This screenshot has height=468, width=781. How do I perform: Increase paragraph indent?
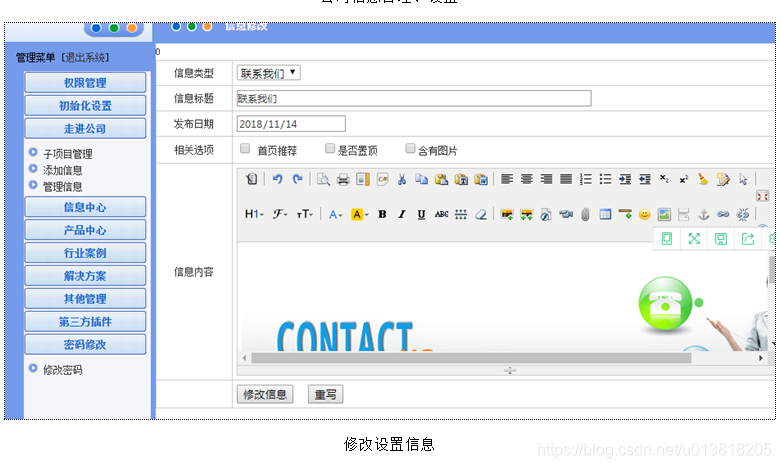pyautogui.click(x=625, y=179)
